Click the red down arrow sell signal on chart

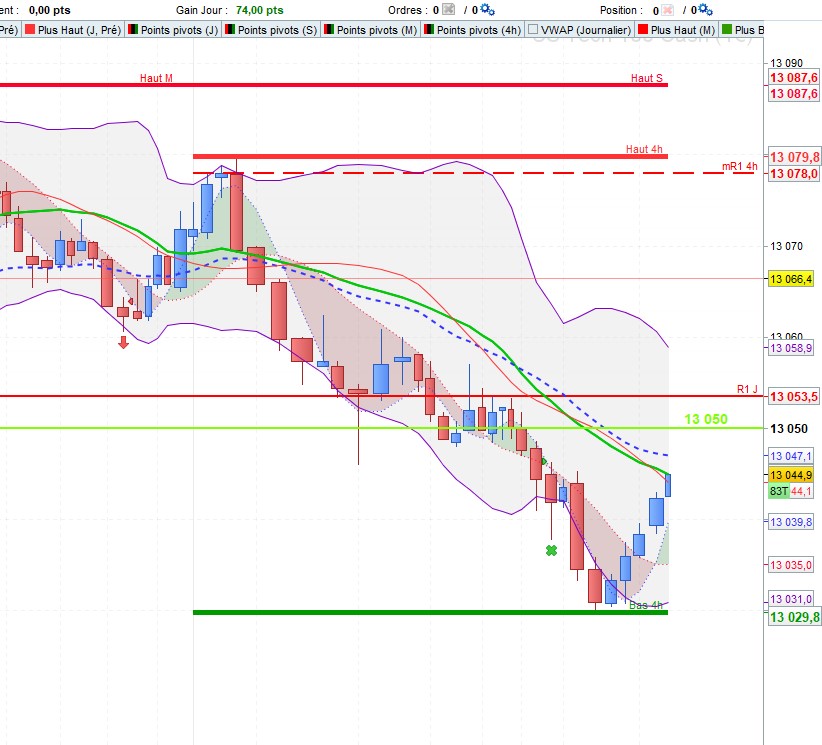tap(123, 342)
